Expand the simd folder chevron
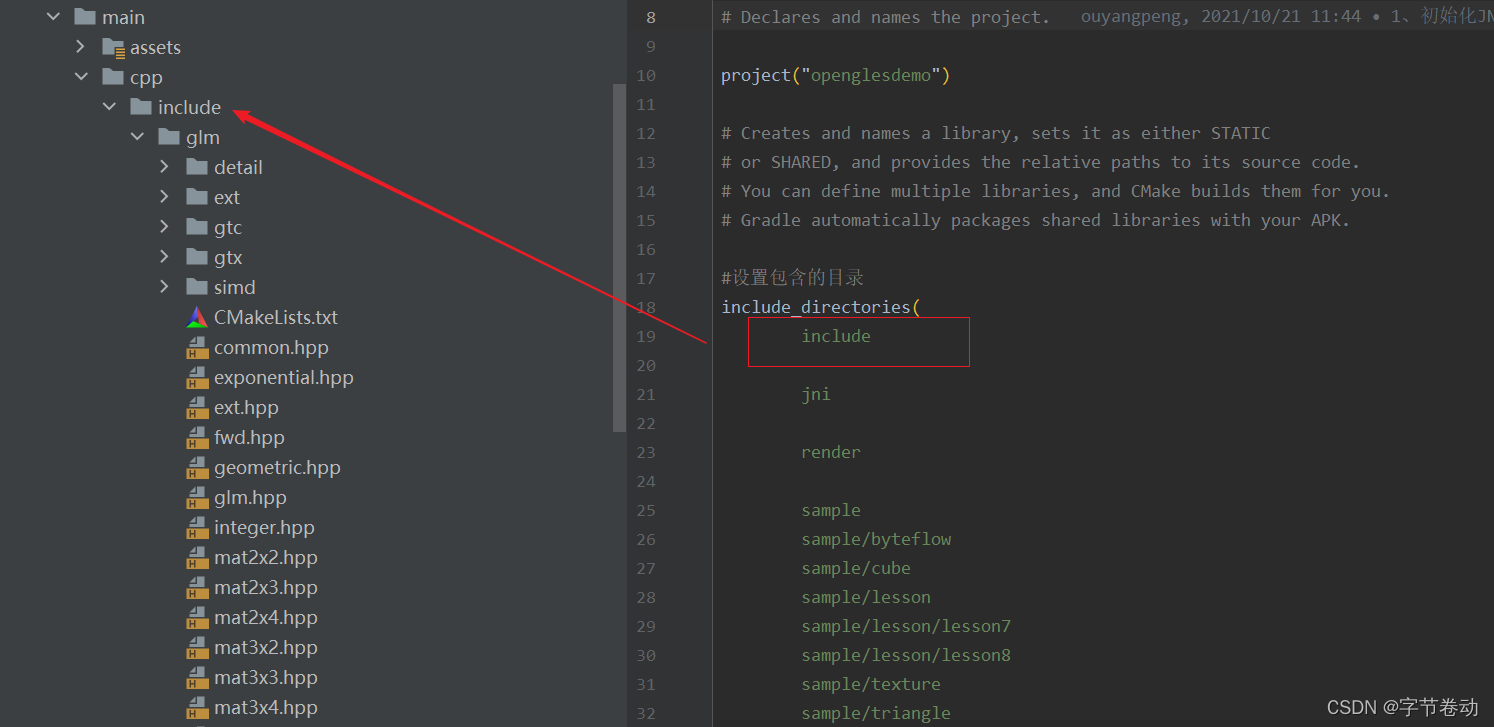This screenshot has height=727, width=1494. [165, 287]
